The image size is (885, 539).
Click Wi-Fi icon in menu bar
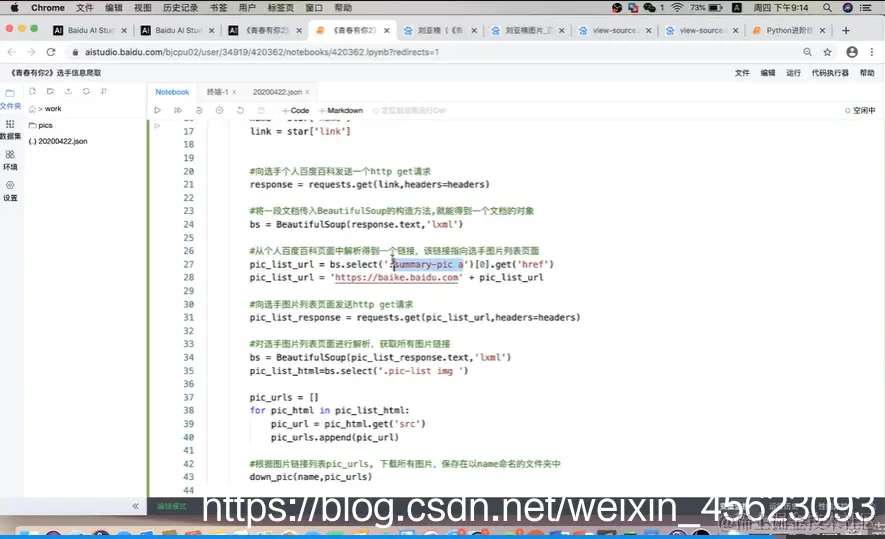(677, 8)
